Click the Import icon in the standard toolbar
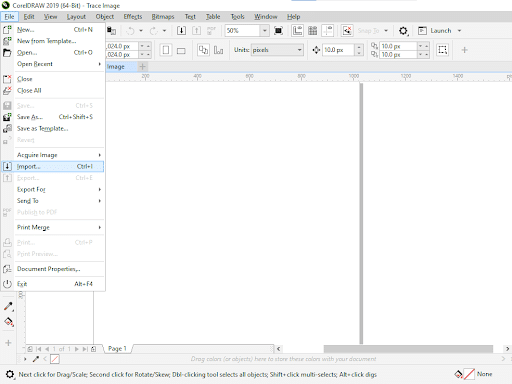The width and height of the screenshot is (512, 384). coord(181,31)
